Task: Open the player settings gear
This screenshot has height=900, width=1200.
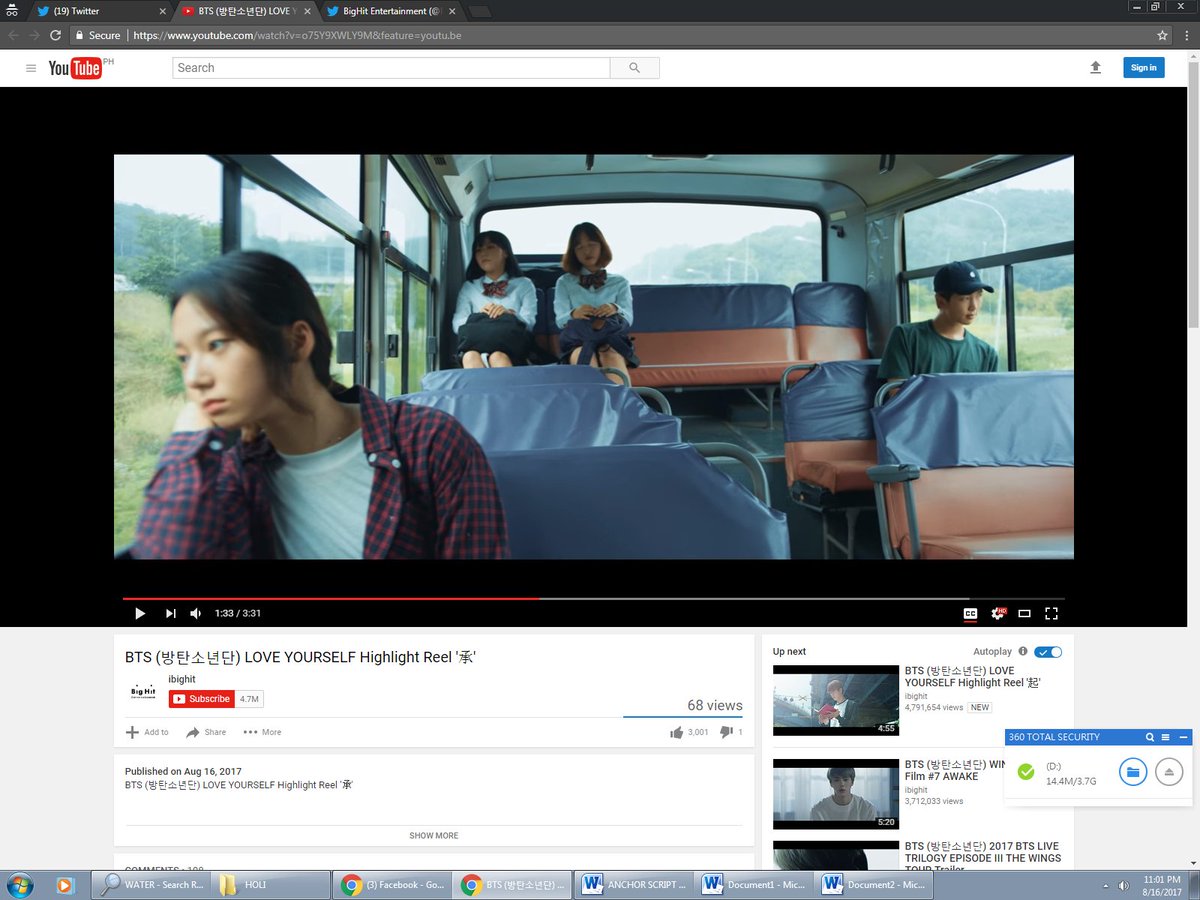Action: pos(997,613)
